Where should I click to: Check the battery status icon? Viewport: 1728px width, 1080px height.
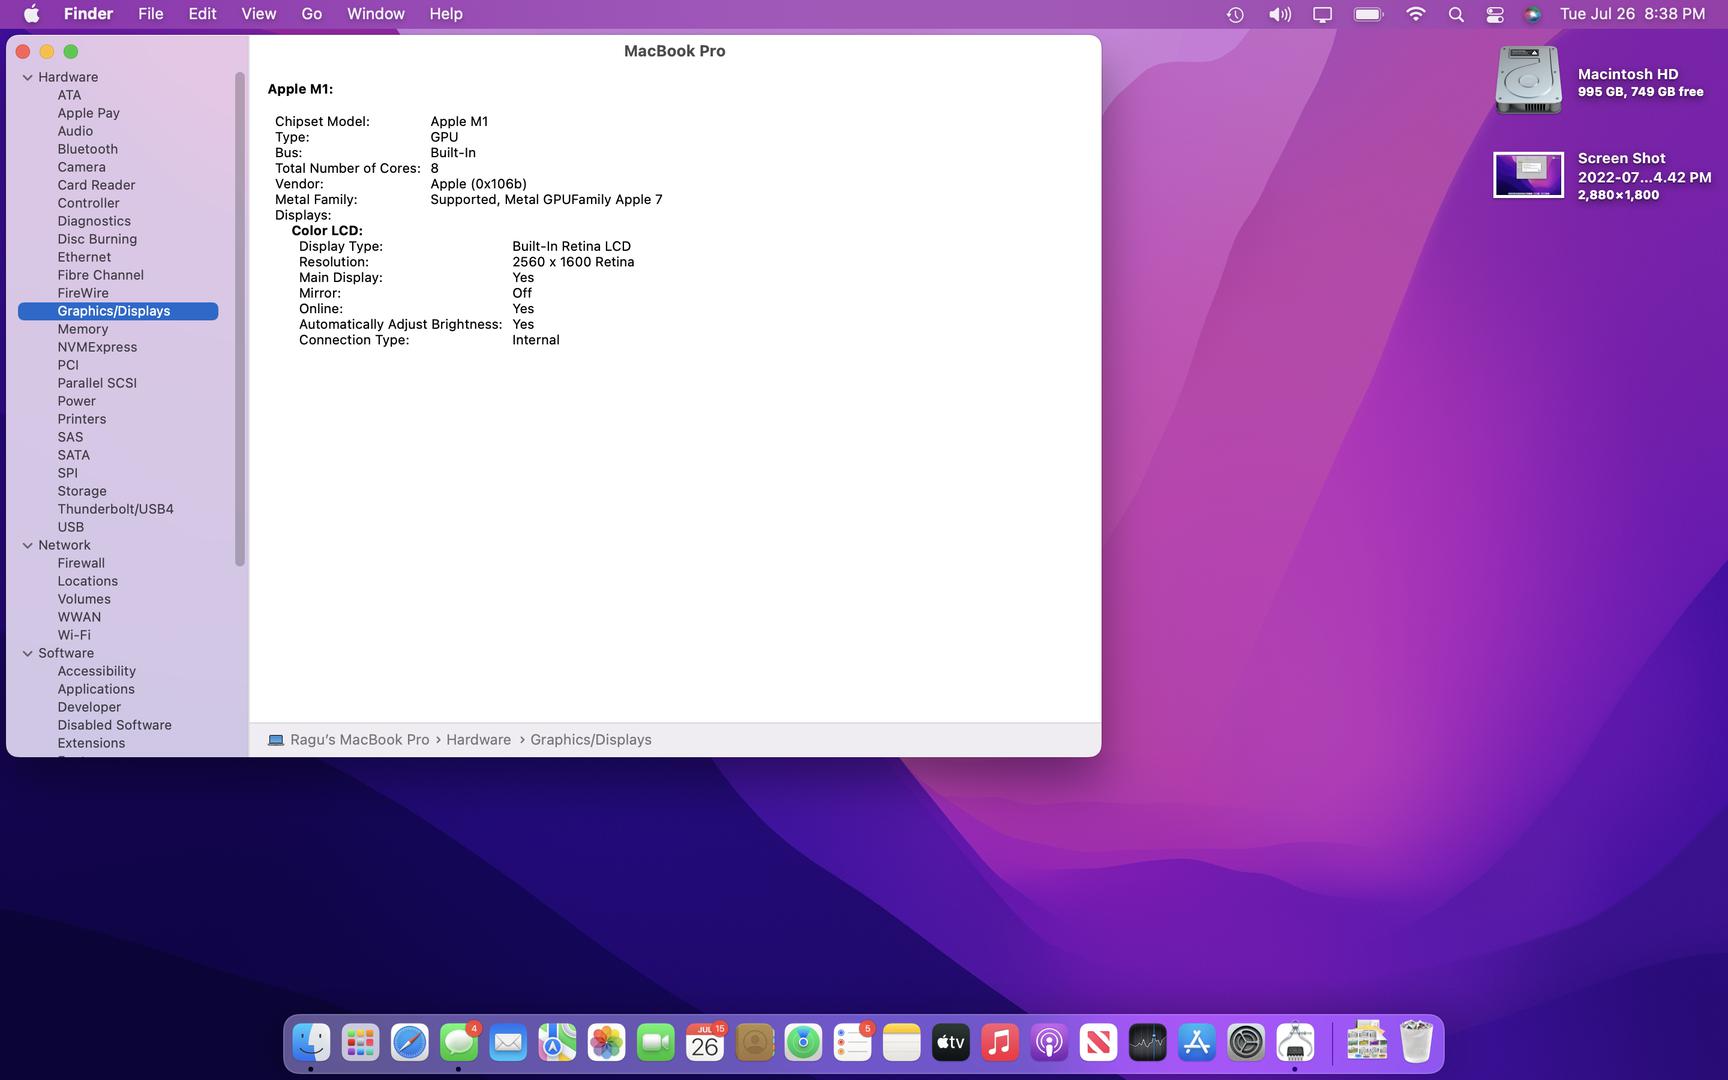tap(1368, 14)
